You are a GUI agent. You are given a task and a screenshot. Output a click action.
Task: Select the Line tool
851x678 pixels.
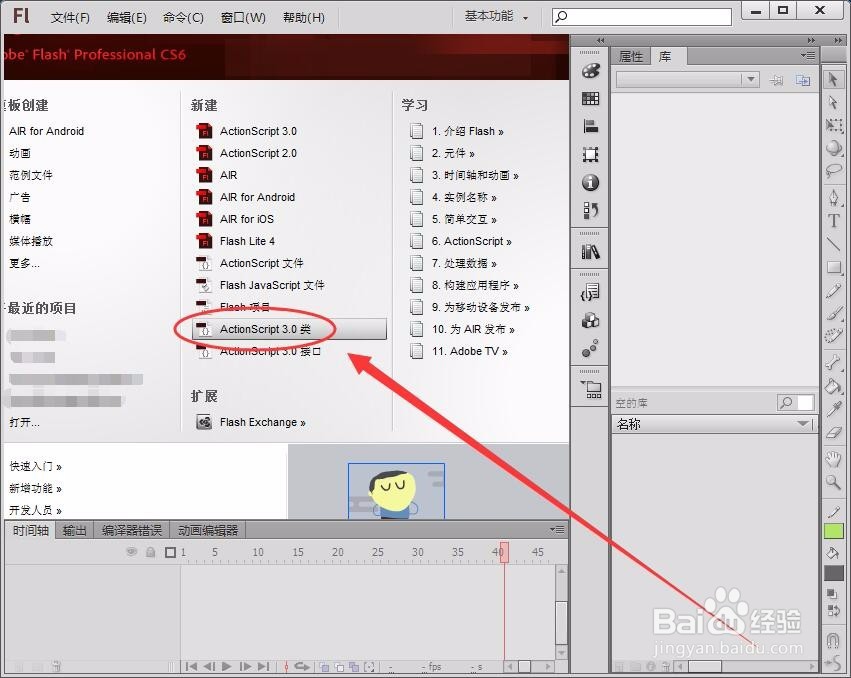(x=833, y=244)
